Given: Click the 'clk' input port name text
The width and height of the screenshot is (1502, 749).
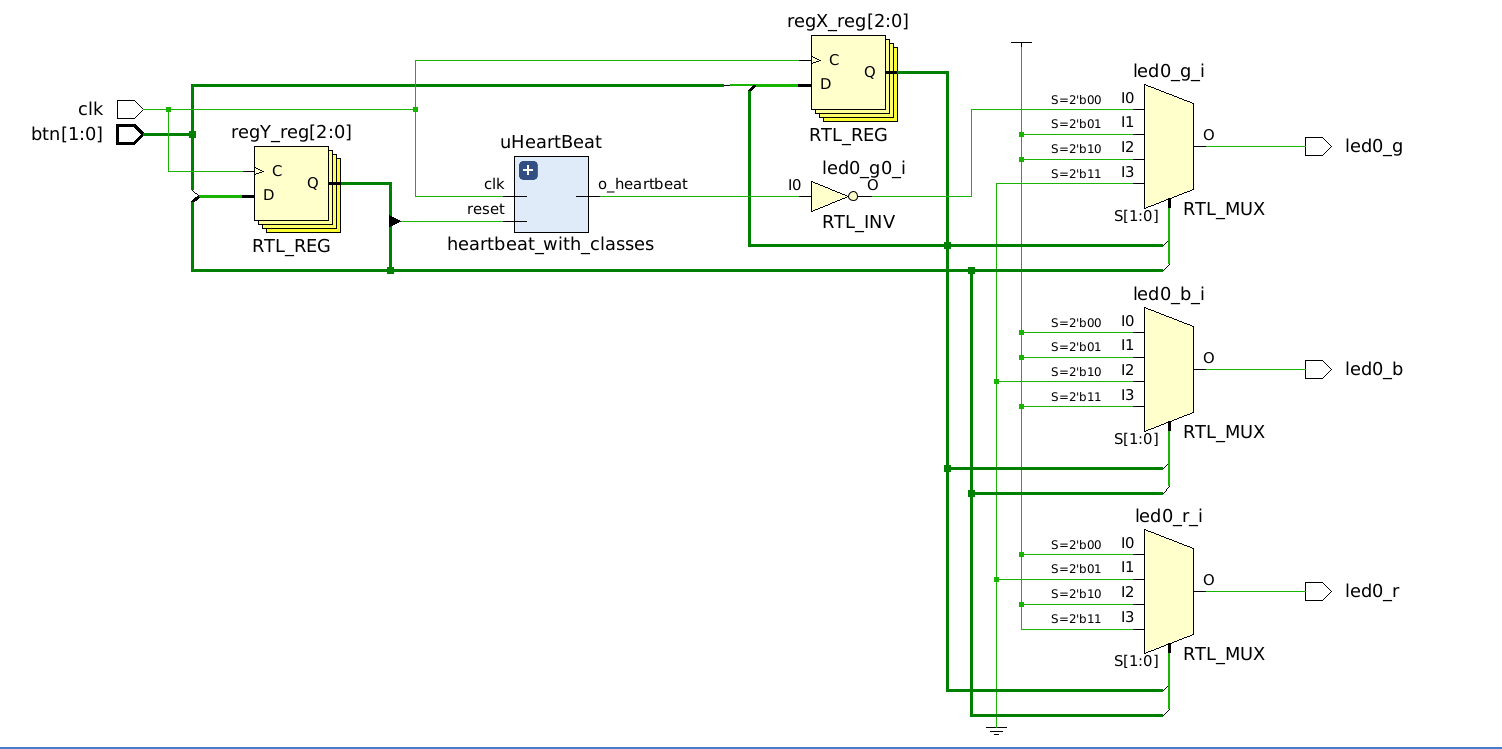Looking at the screenshot, I should pyautogui.click(x=90, y=108).
